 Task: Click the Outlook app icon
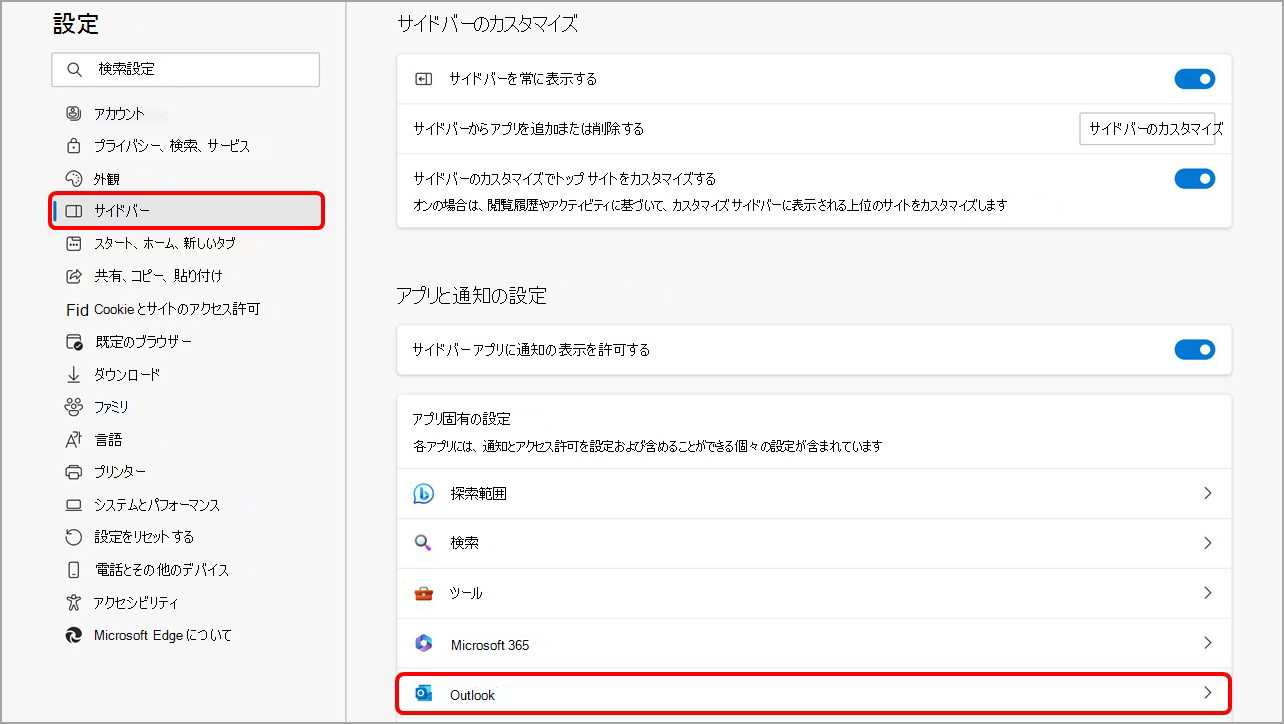[423, 694]
